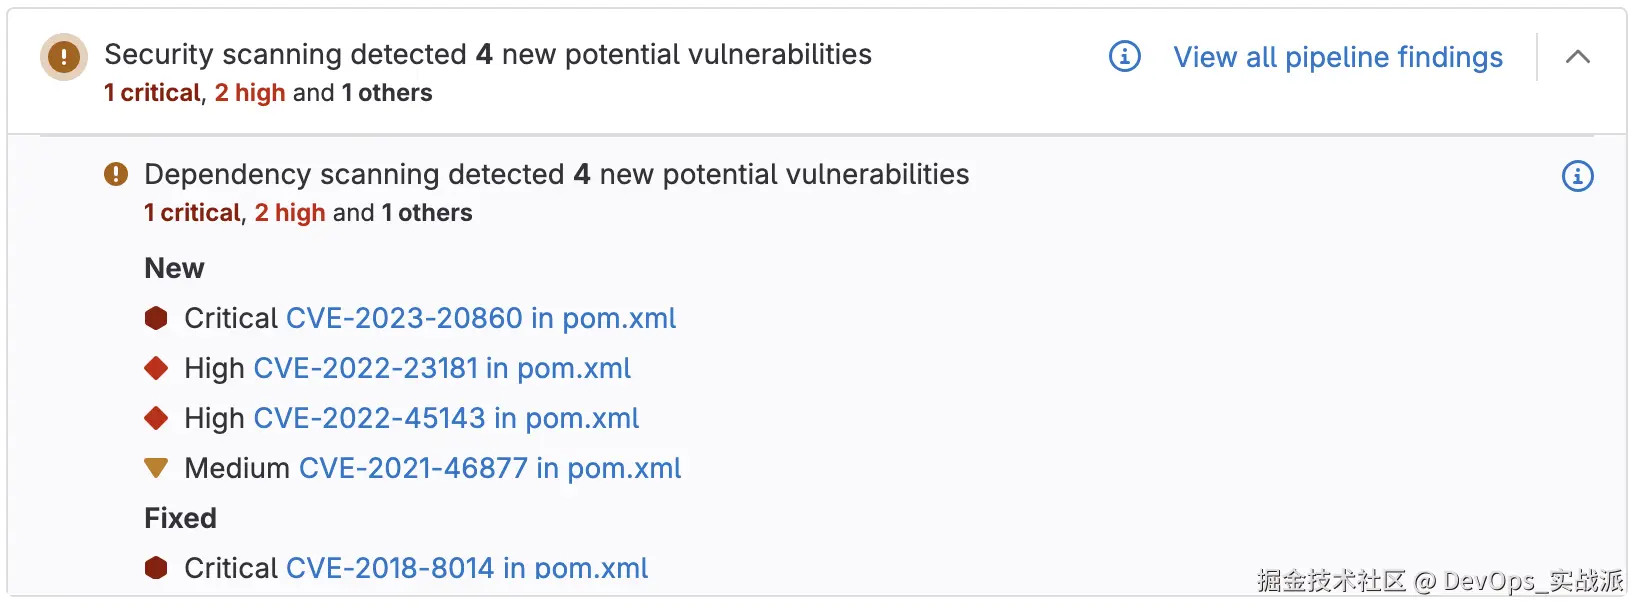Screen dimensions: 1642x614
Task: Click the New section heading
Action: pos(174,268)
